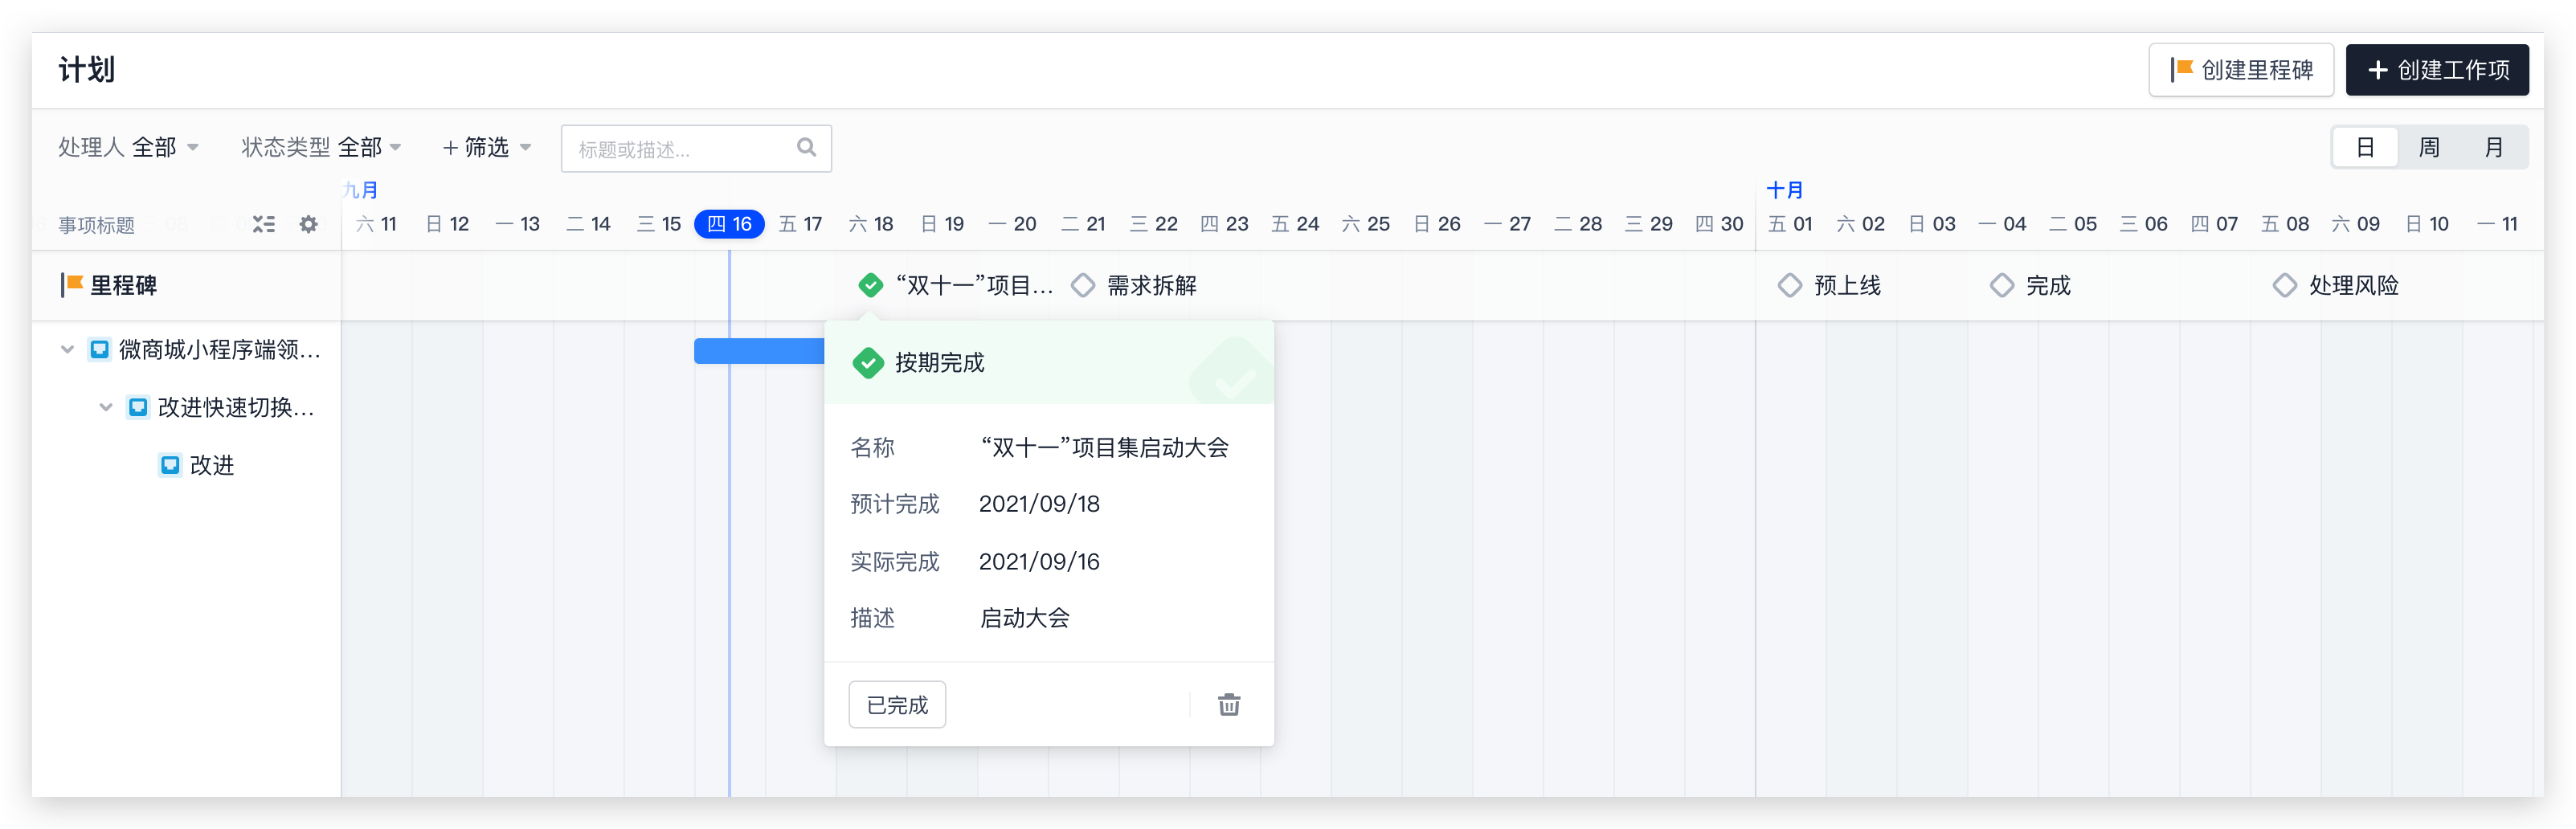Click the 启动大会 description text

coord(1024,618)
